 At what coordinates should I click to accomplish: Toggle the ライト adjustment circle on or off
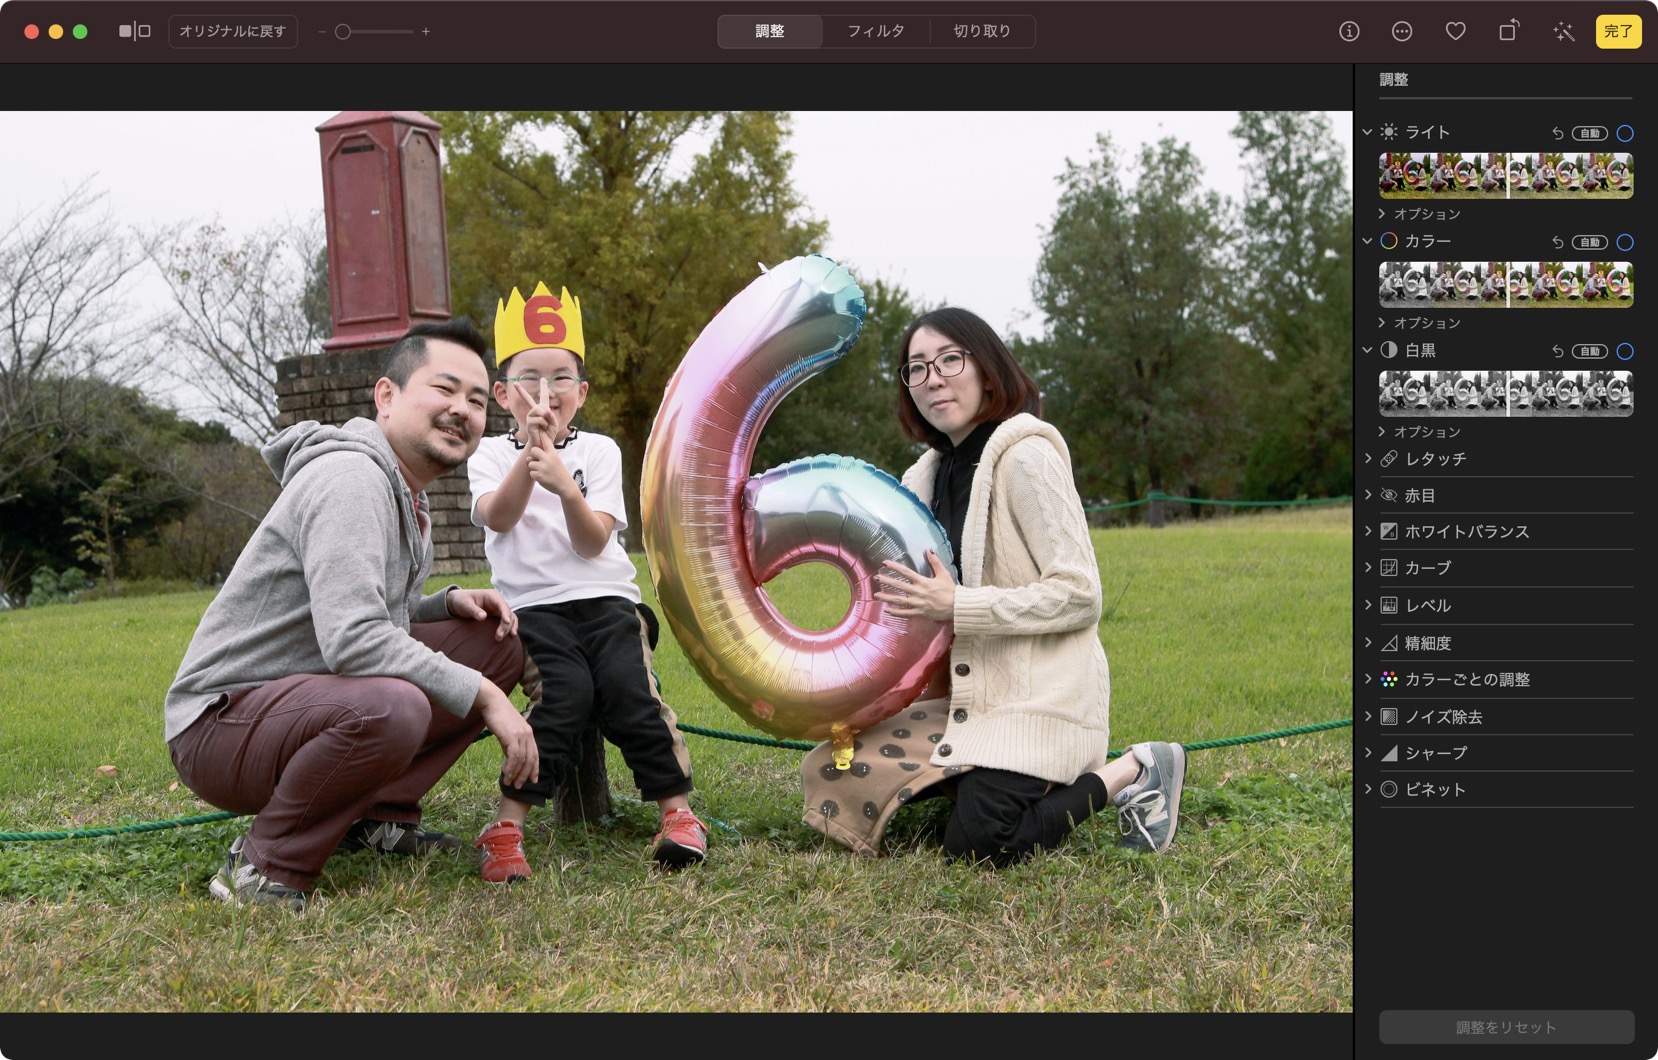point(1625,133)
